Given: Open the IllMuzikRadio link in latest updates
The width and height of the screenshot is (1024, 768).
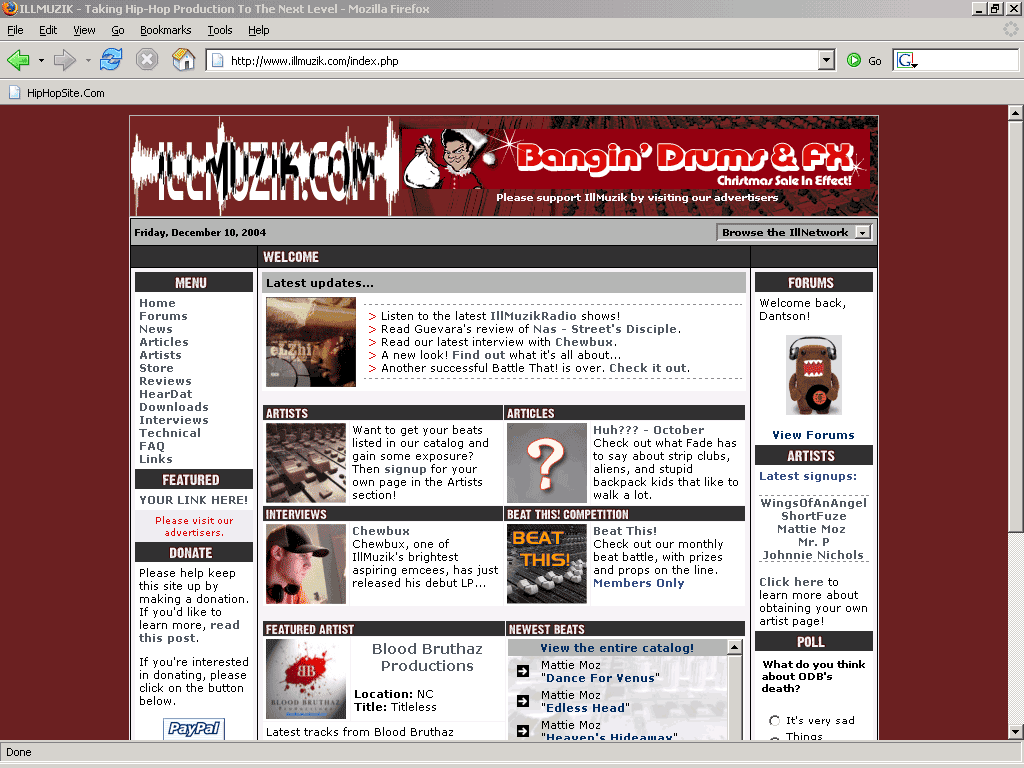Looking at the screenshot, I should (534, 316).
